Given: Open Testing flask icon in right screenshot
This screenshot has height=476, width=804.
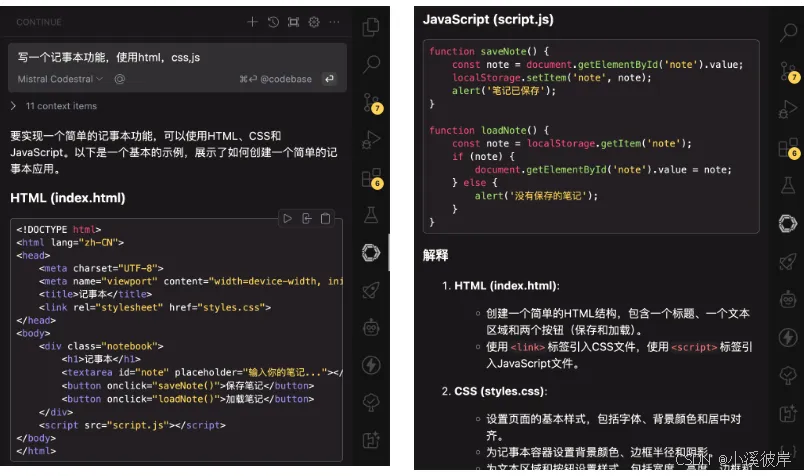Looking at the screenshot, I should 788,185.
